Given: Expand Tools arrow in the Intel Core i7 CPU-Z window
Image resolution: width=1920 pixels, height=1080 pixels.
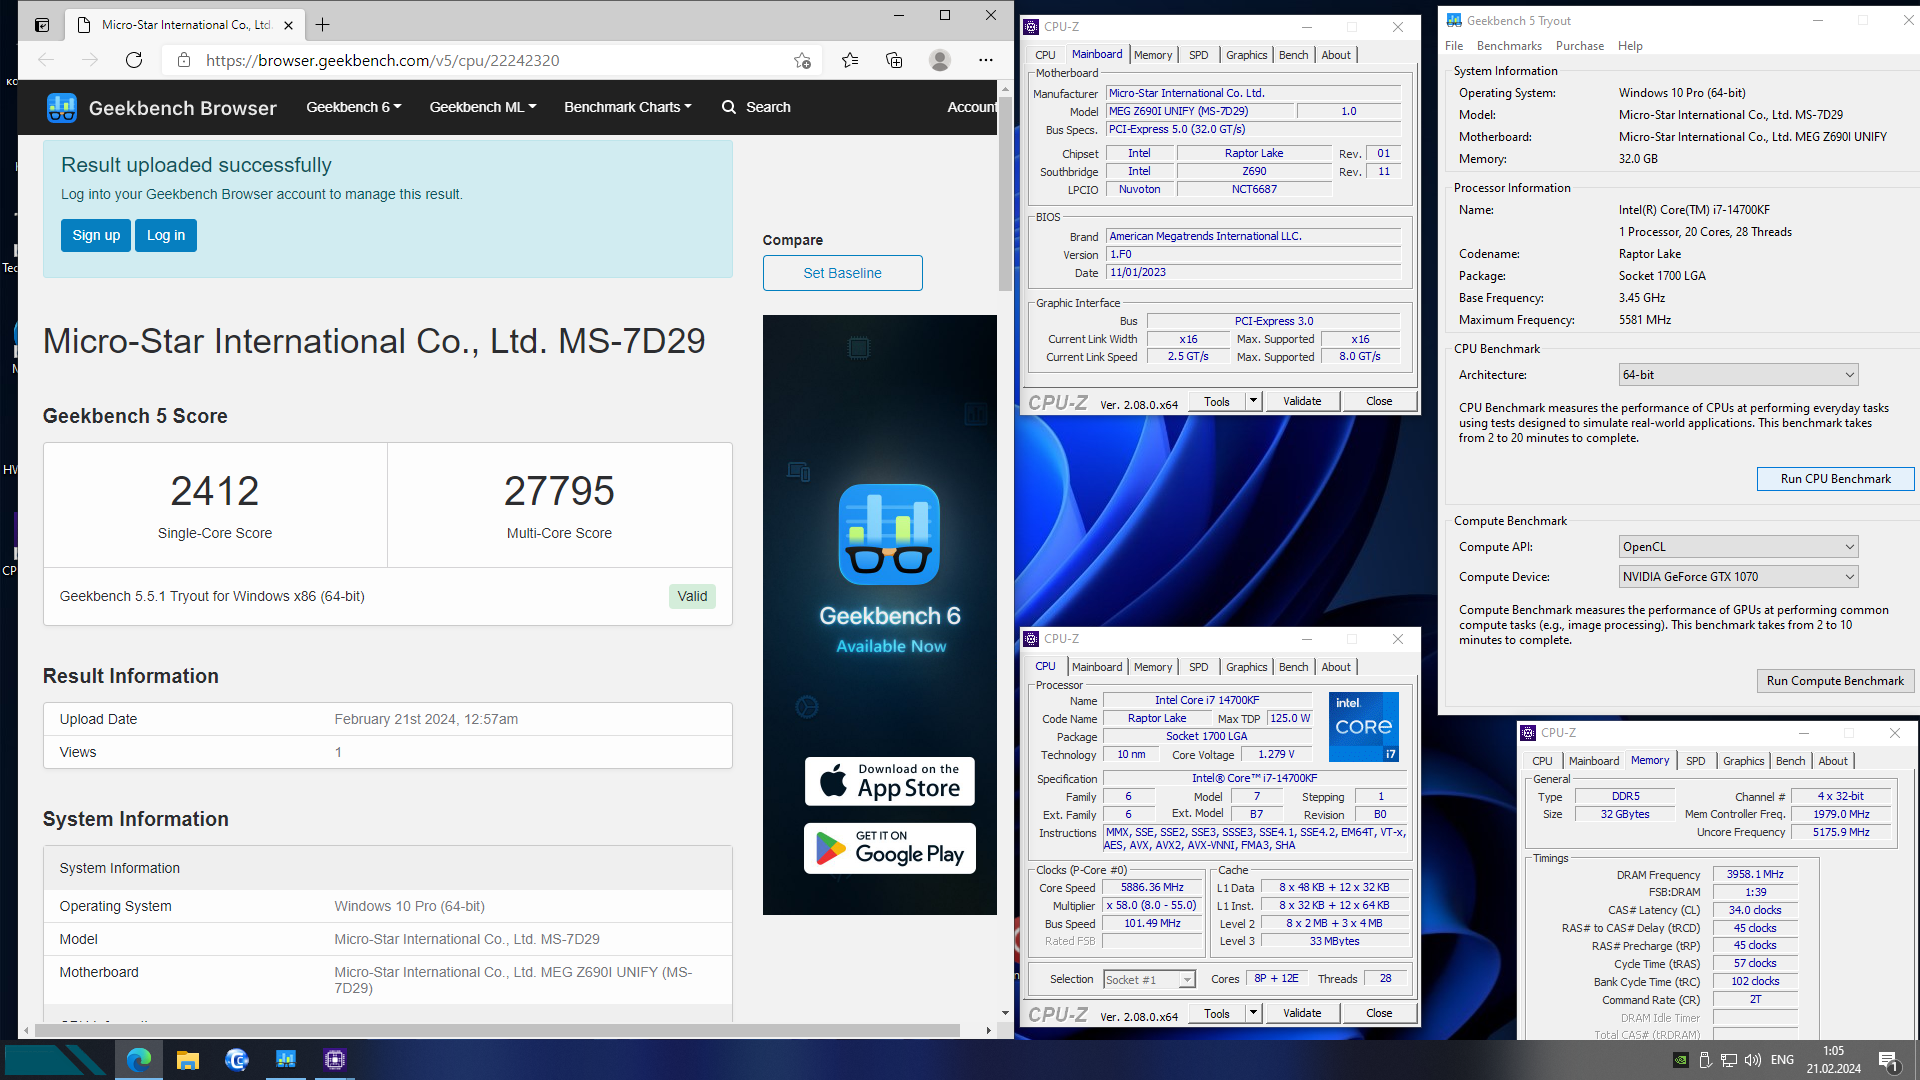Looking at the screenshot, I should (1252, 1013).
